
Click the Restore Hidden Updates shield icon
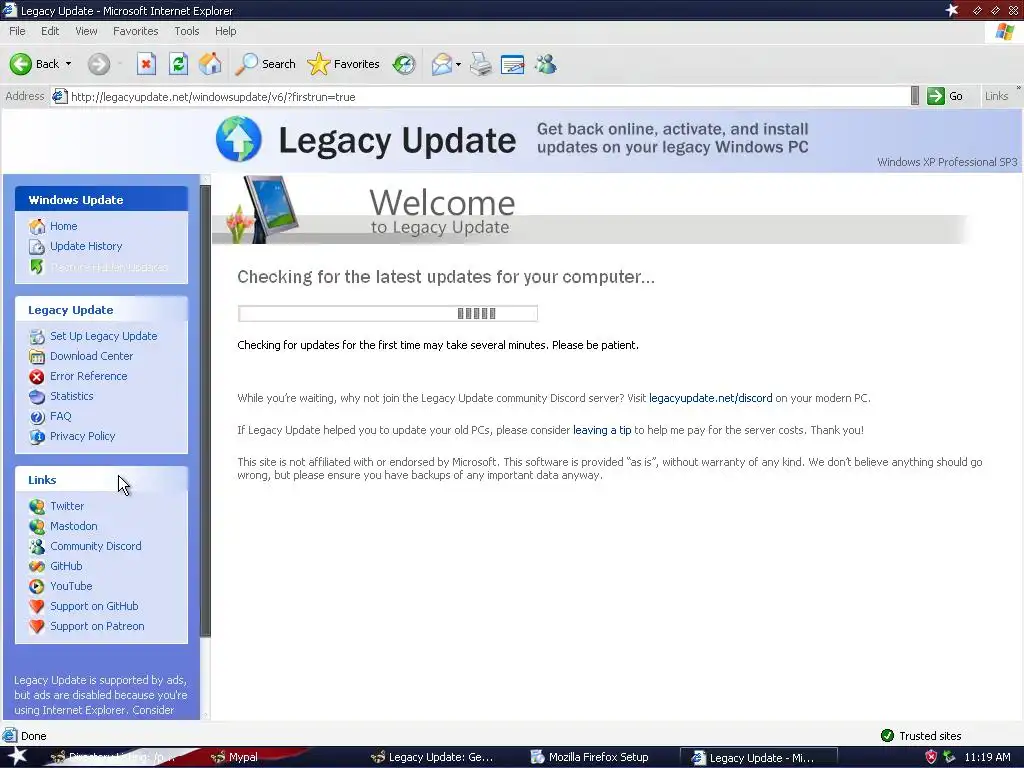[37, 266]
